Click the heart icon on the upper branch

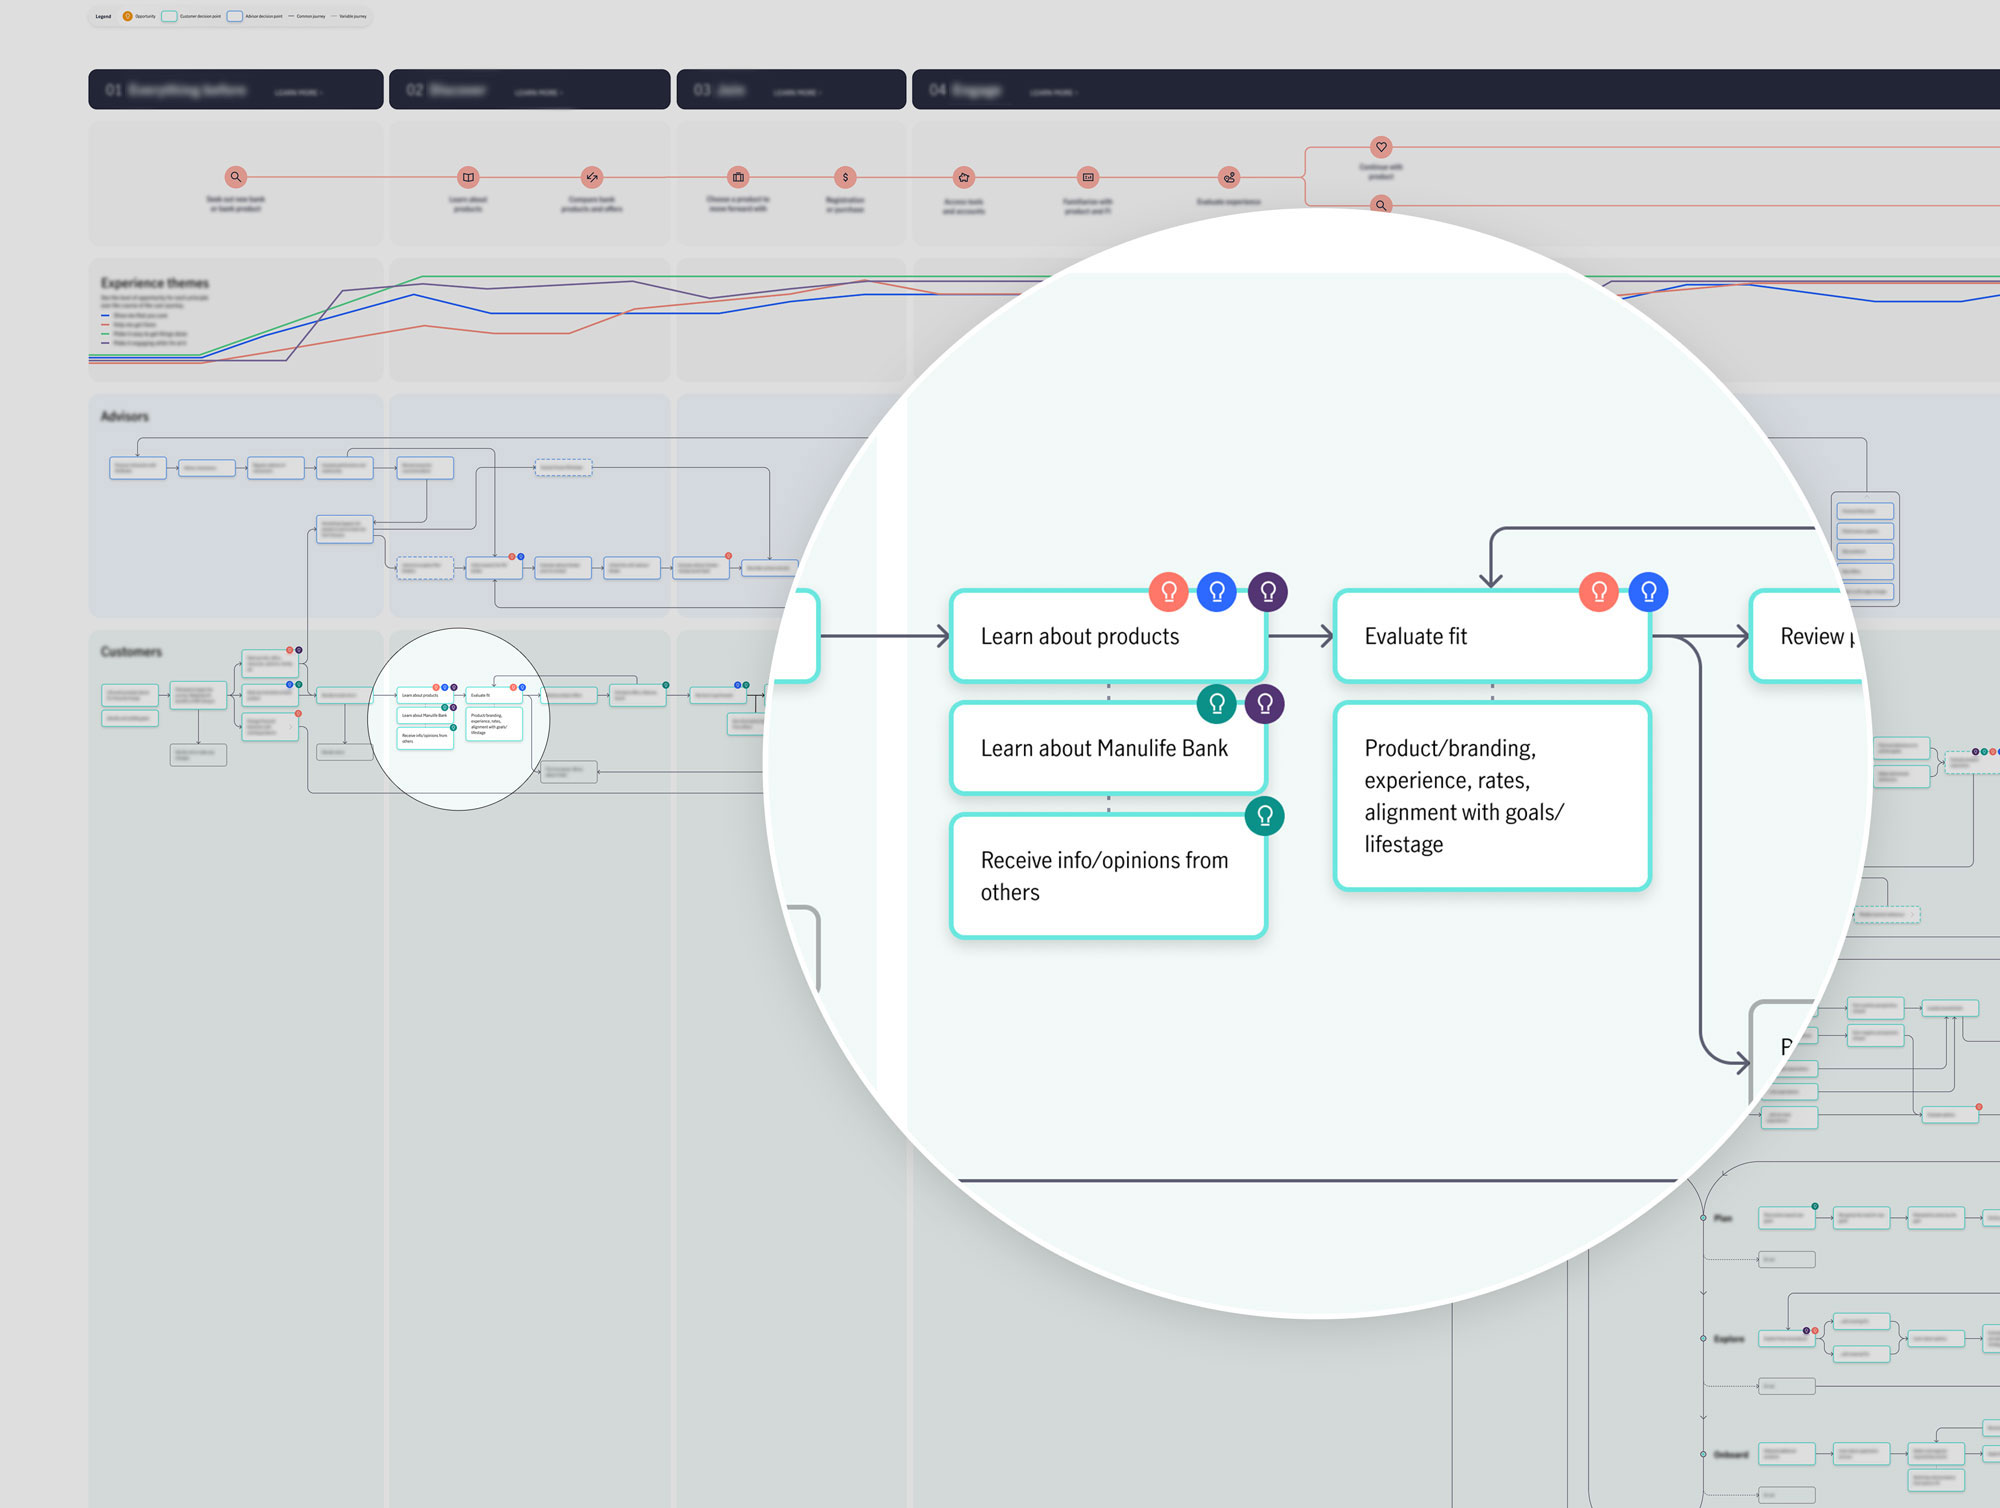tap(1381, 147)
